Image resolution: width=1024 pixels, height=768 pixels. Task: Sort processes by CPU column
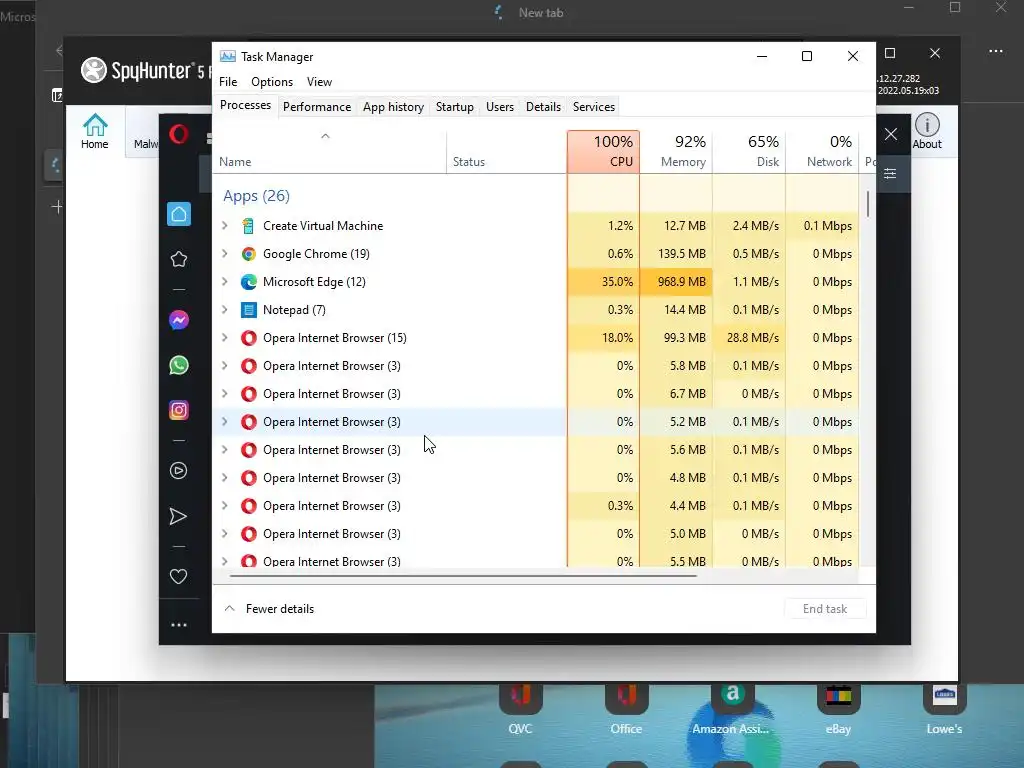[x=603, y=152]
